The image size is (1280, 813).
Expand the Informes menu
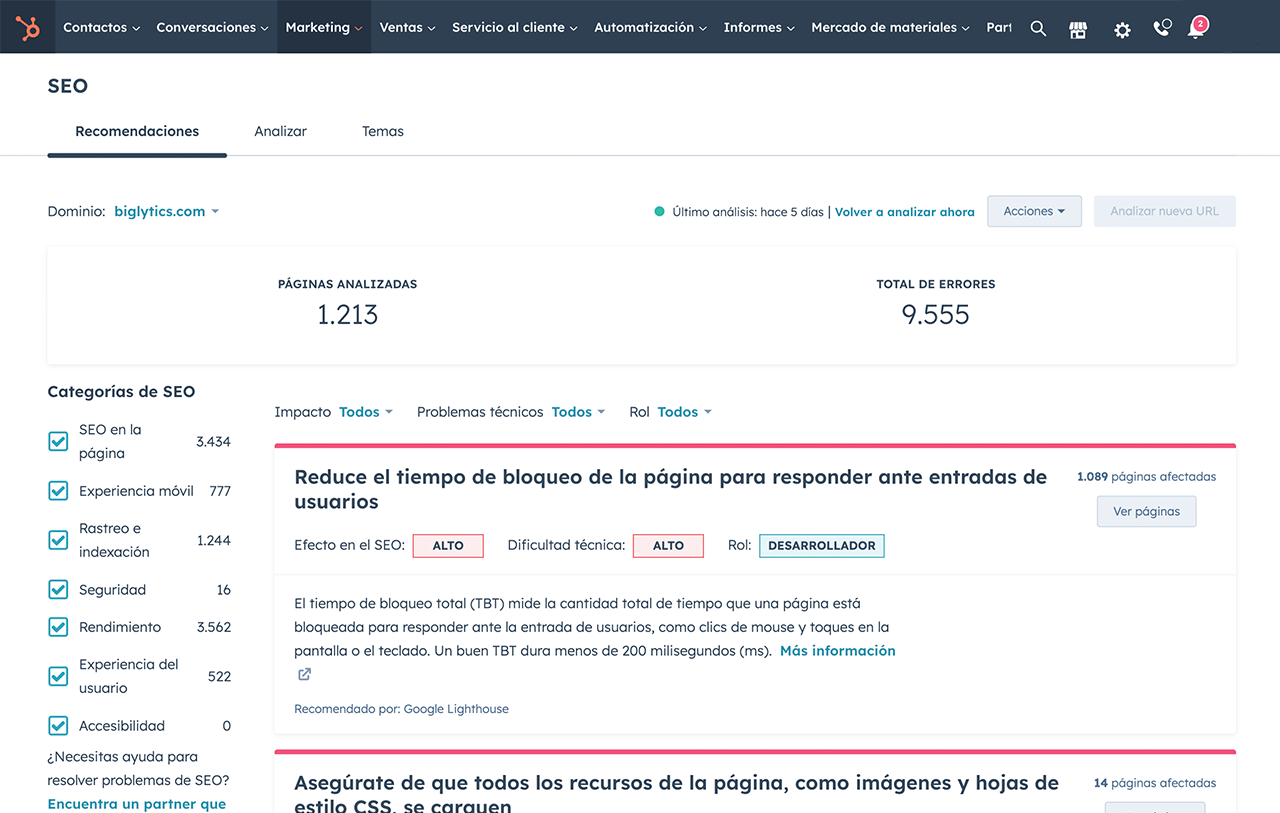[759, 28]
